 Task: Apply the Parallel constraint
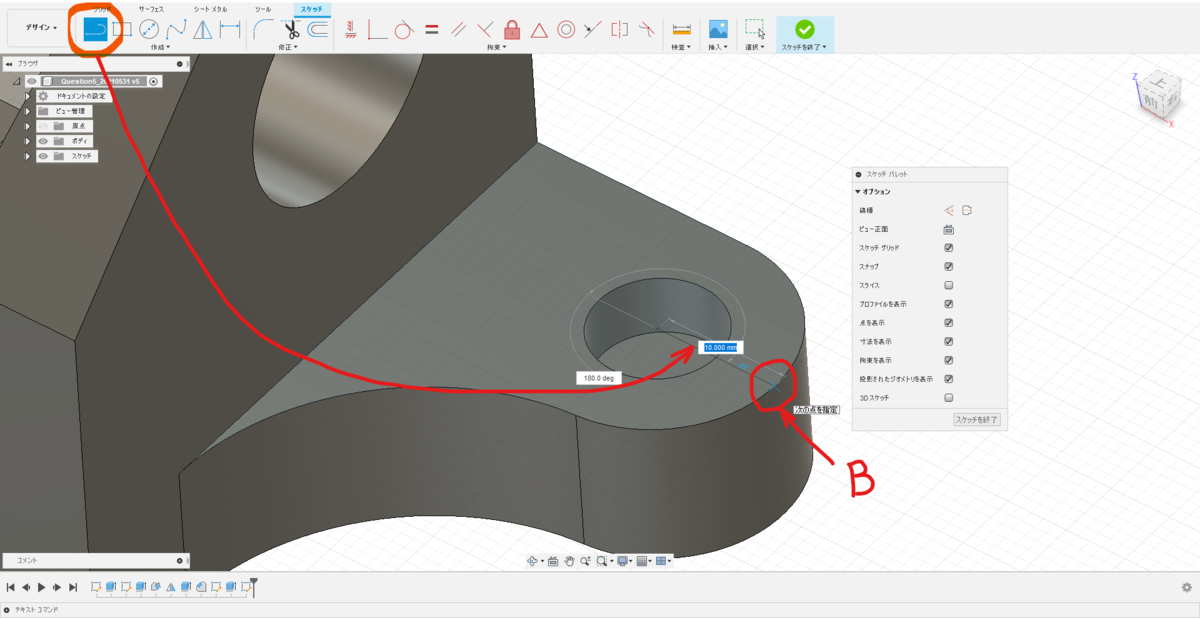coord(459,29)
